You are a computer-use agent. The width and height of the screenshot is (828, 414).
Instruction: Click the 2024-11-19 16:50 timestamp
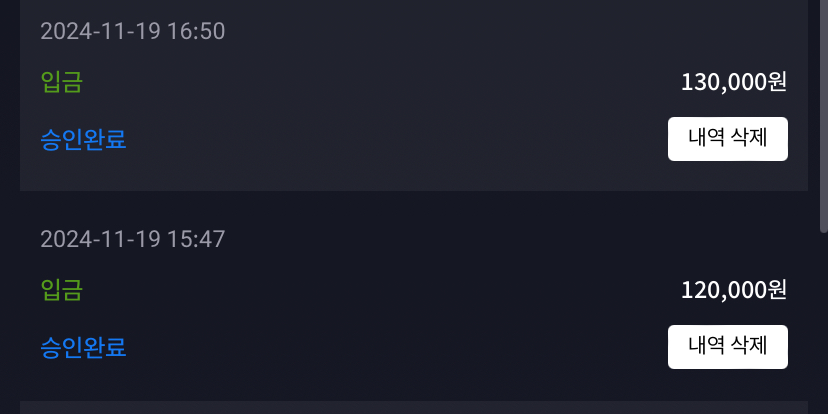click(133, 31)
